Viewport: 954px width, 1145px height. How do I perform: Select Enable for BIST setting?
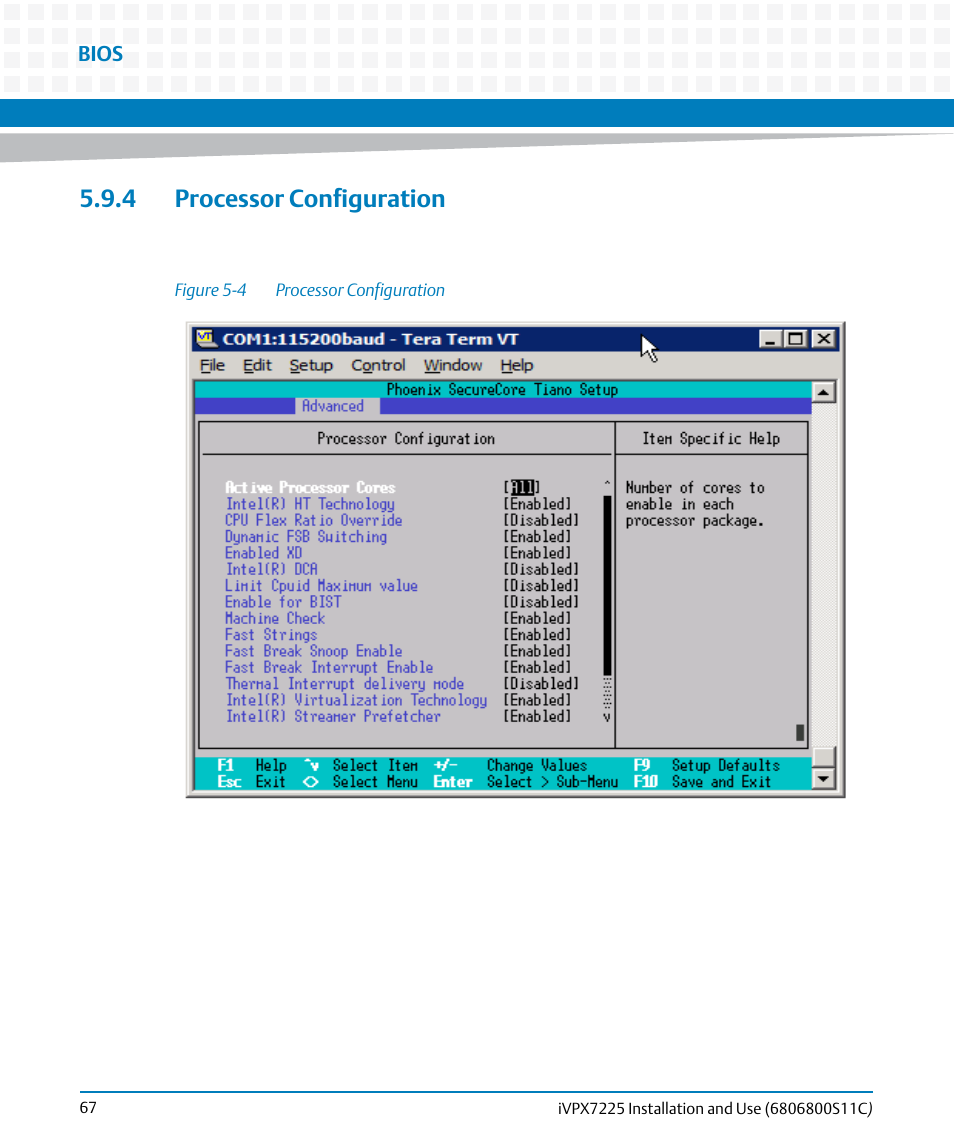tap(283, 602)
